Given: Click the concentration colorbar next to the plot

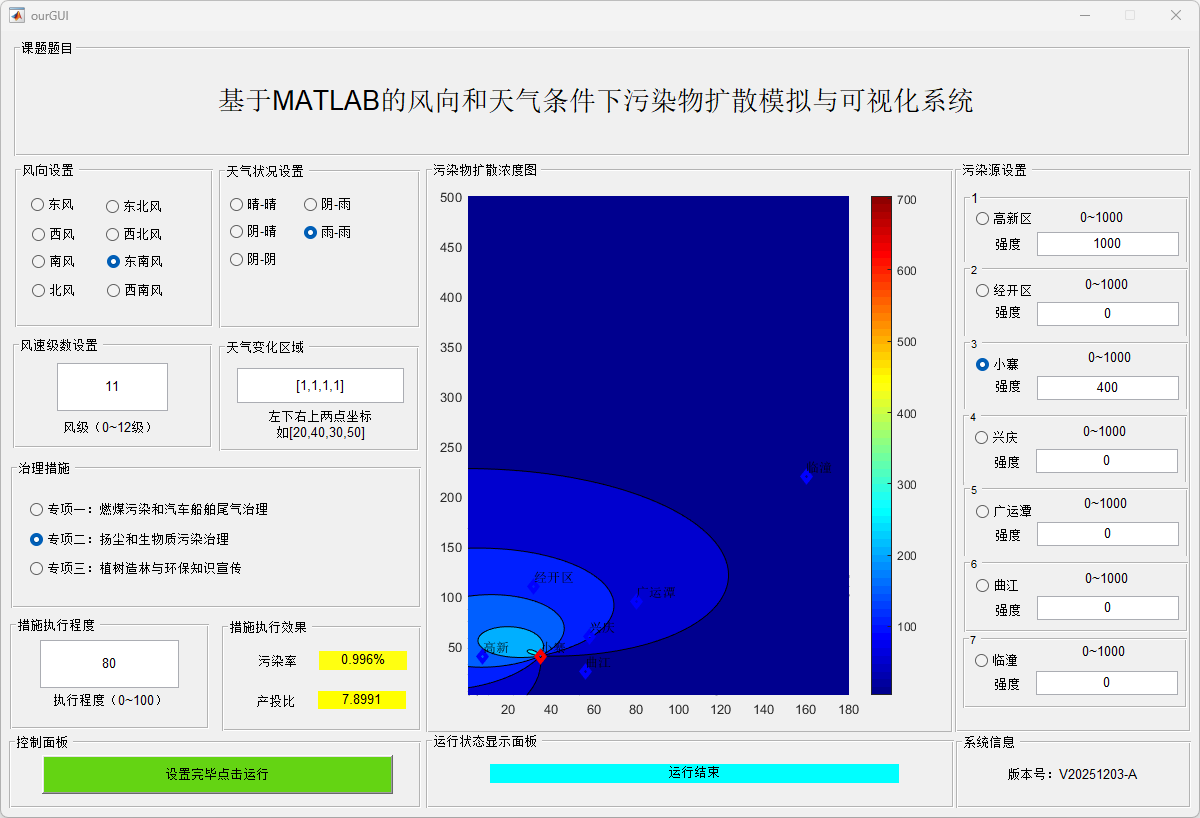Looking at the screenshot, I should pos(880,445).
